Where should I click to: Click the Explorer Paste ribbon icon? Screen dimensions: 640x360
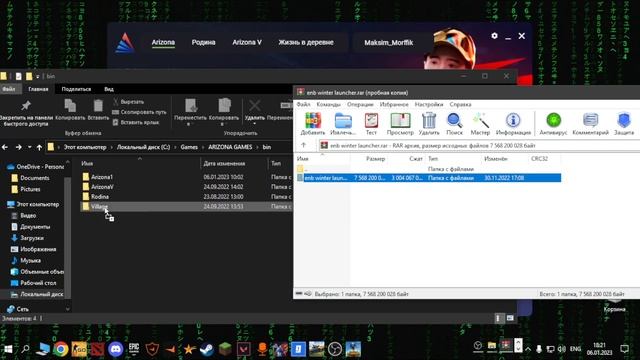click(x=98, y=105)
